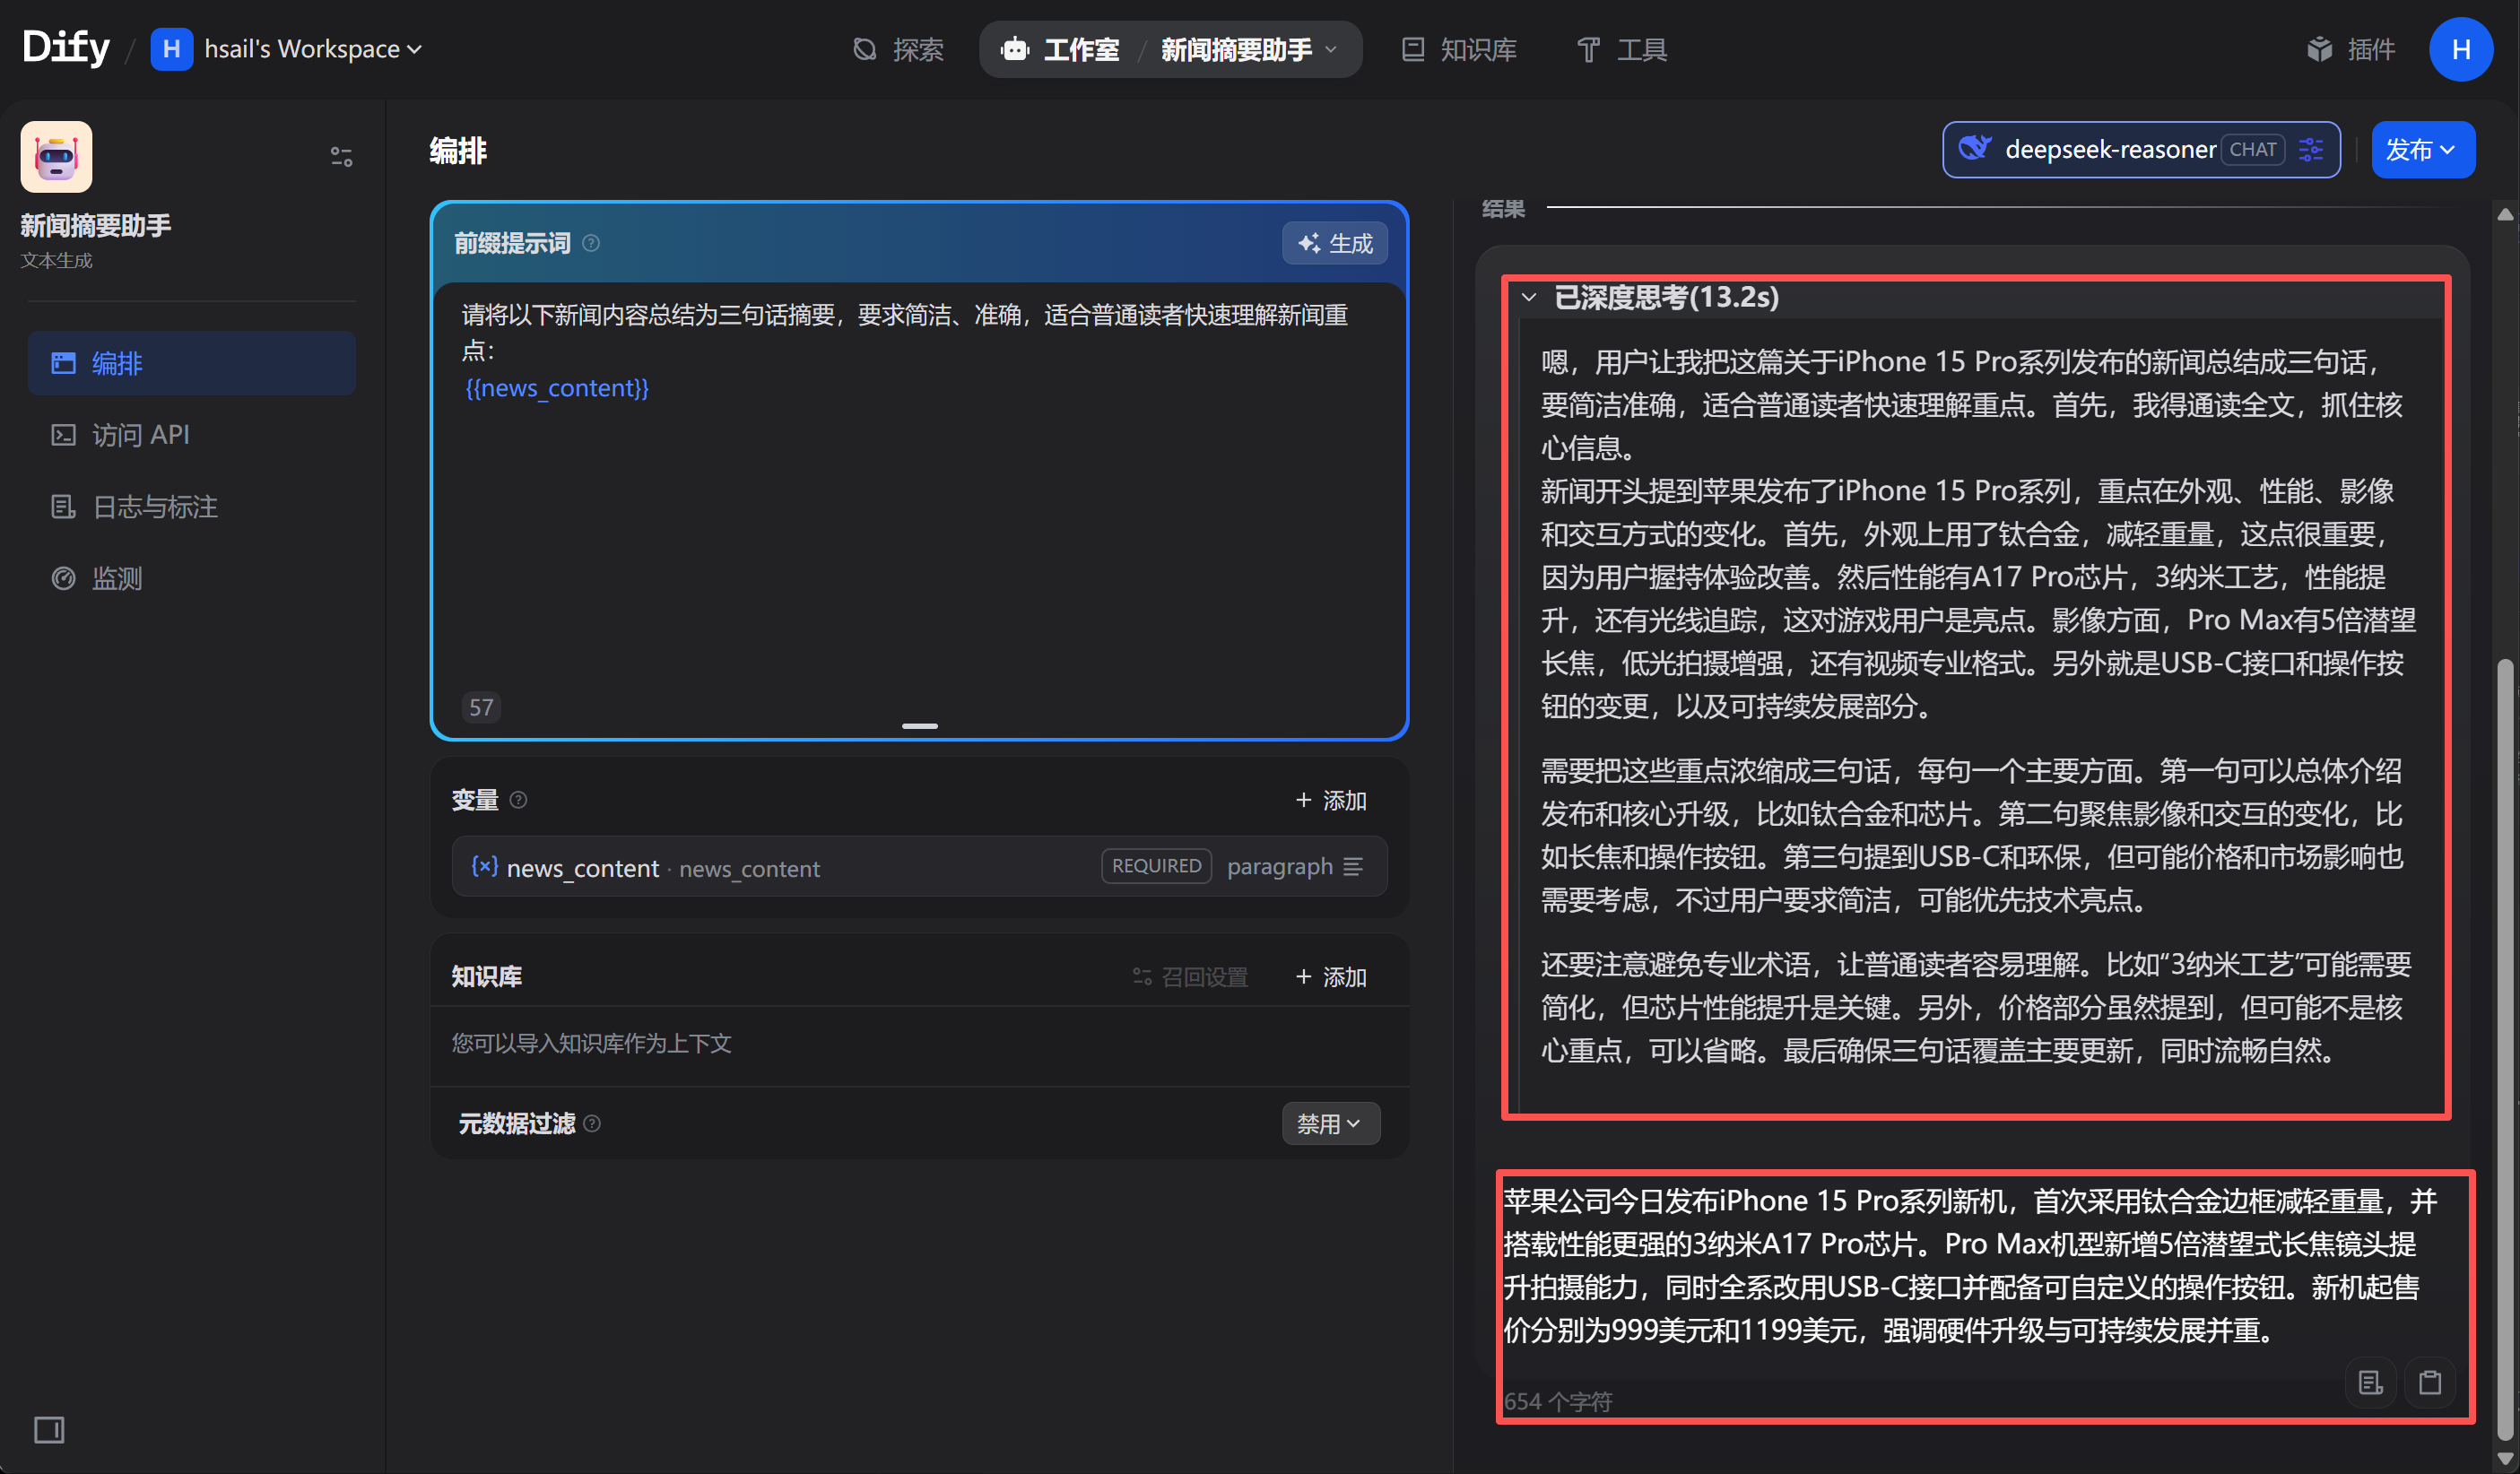Click the Dify logo
Screen dimensions: 2520x1474
pyautogui.click(x=66, y=47)
